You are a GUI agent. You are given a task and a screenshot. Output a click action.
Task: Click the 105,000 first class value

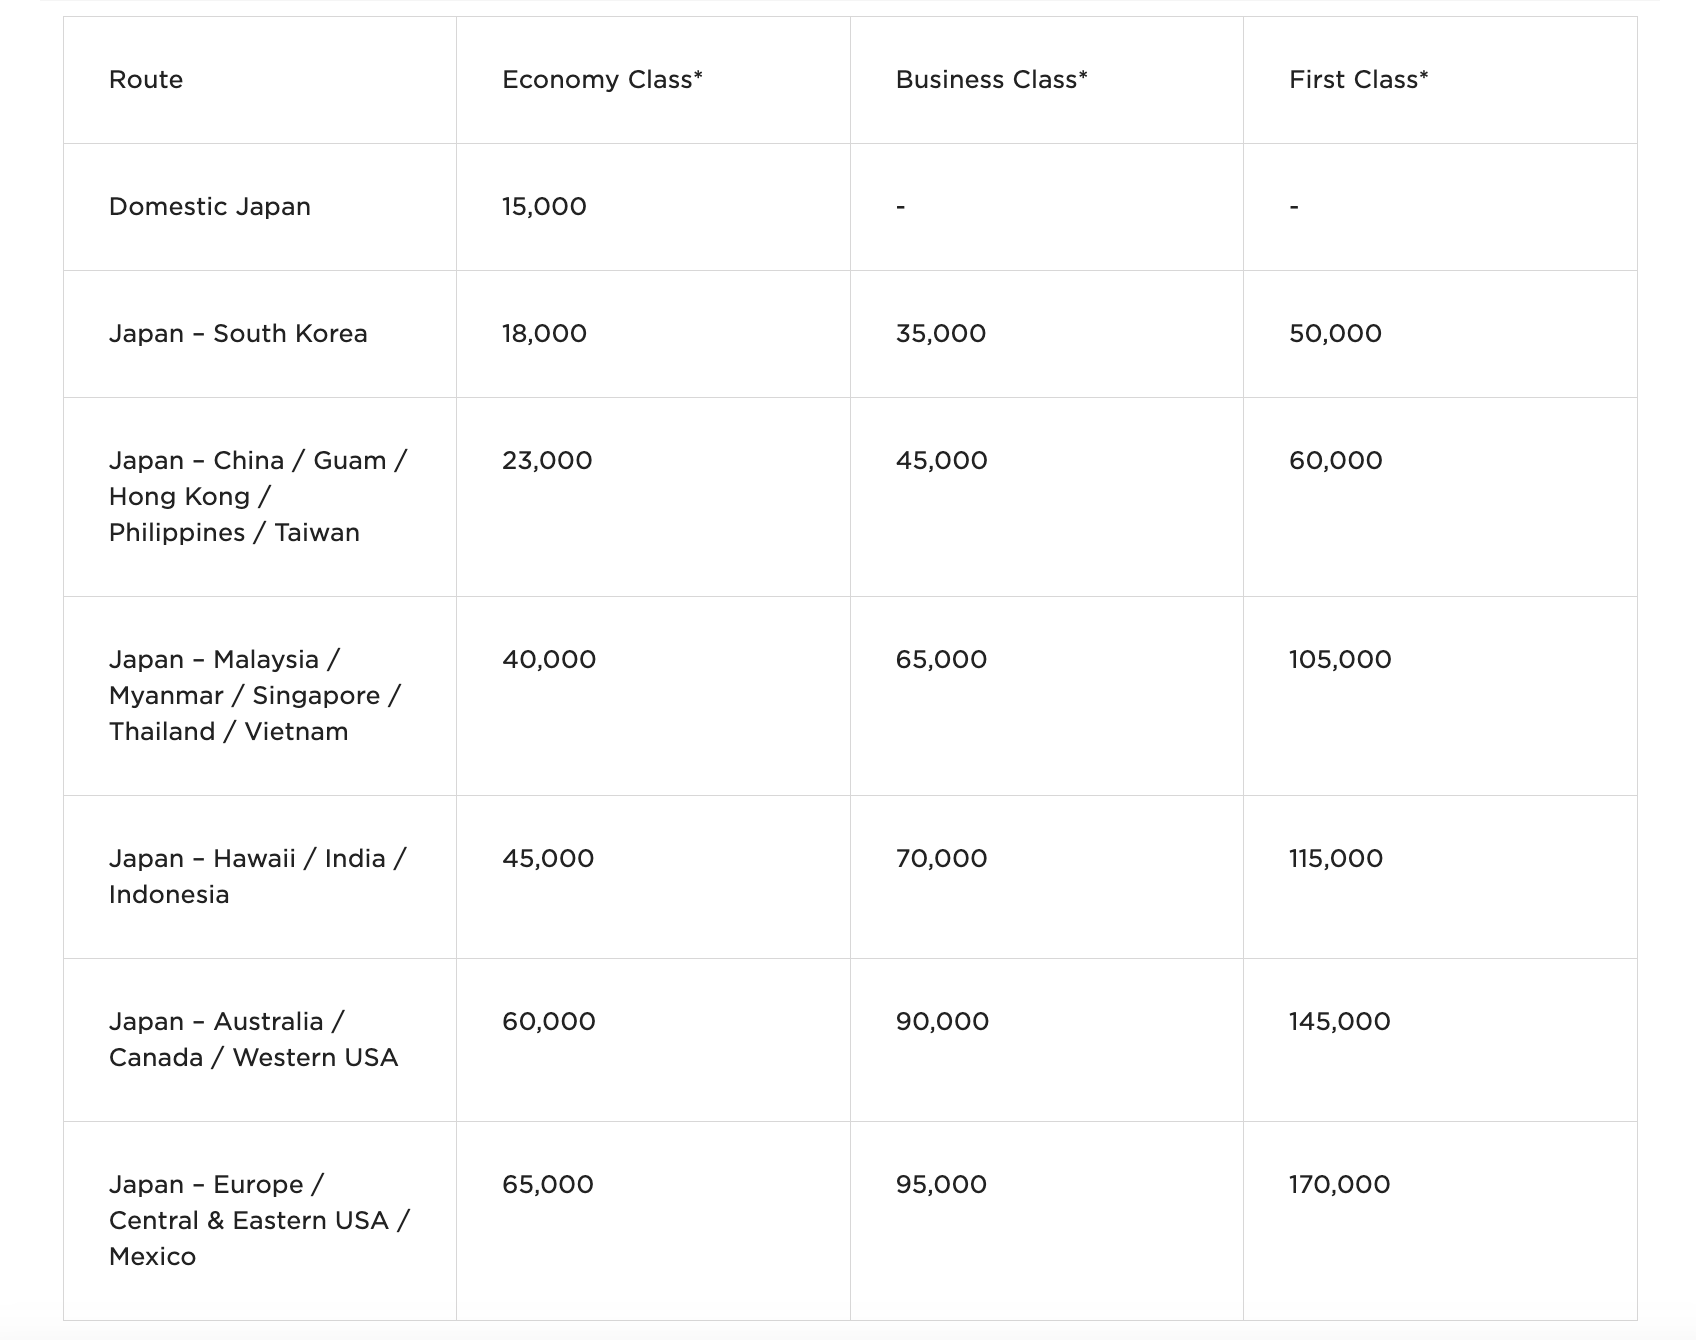coord(1340,660)
